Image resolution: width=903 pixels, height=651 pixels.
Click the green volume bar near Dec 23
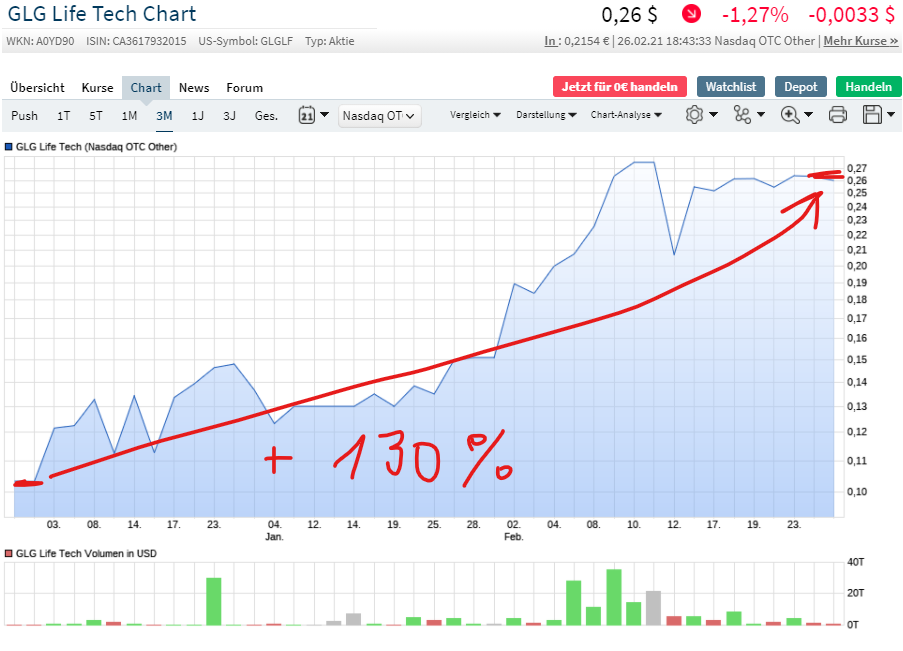coord(214,601)
